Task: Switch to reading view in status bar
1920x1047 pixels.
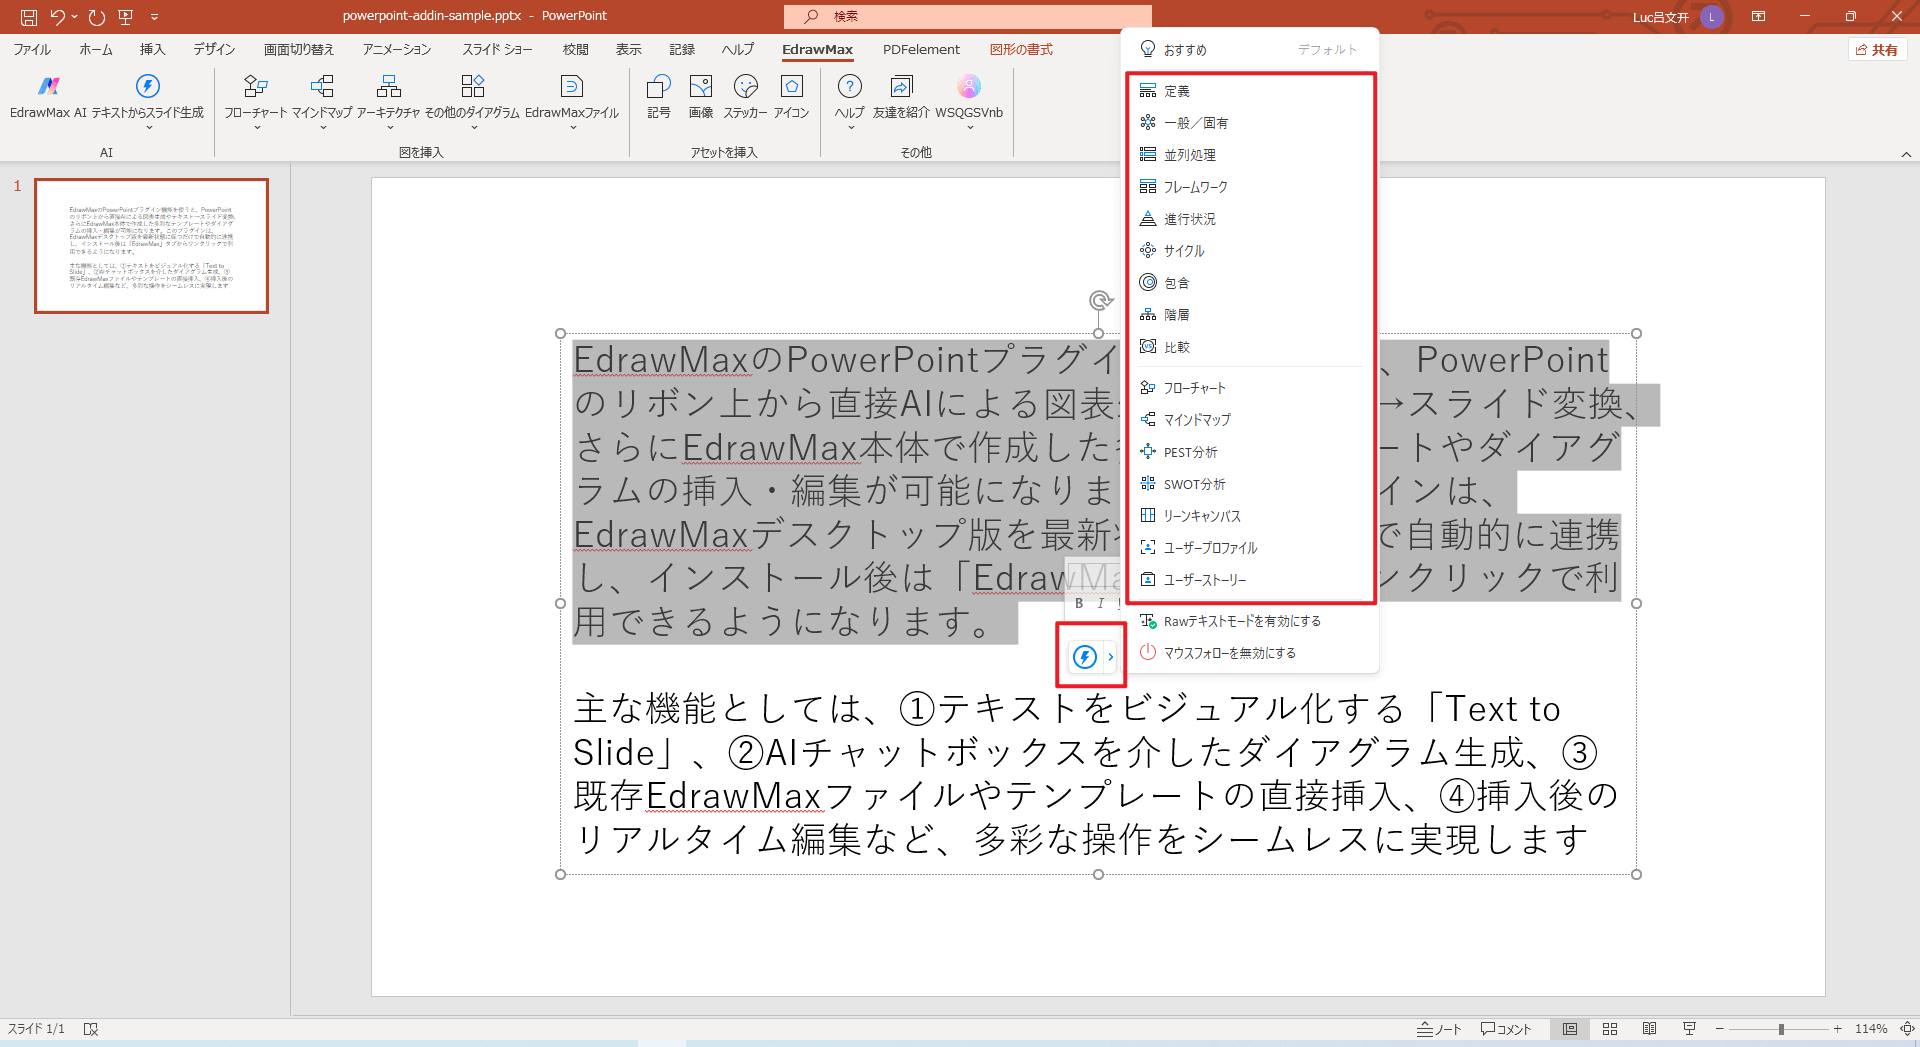Action: 1650,1029
